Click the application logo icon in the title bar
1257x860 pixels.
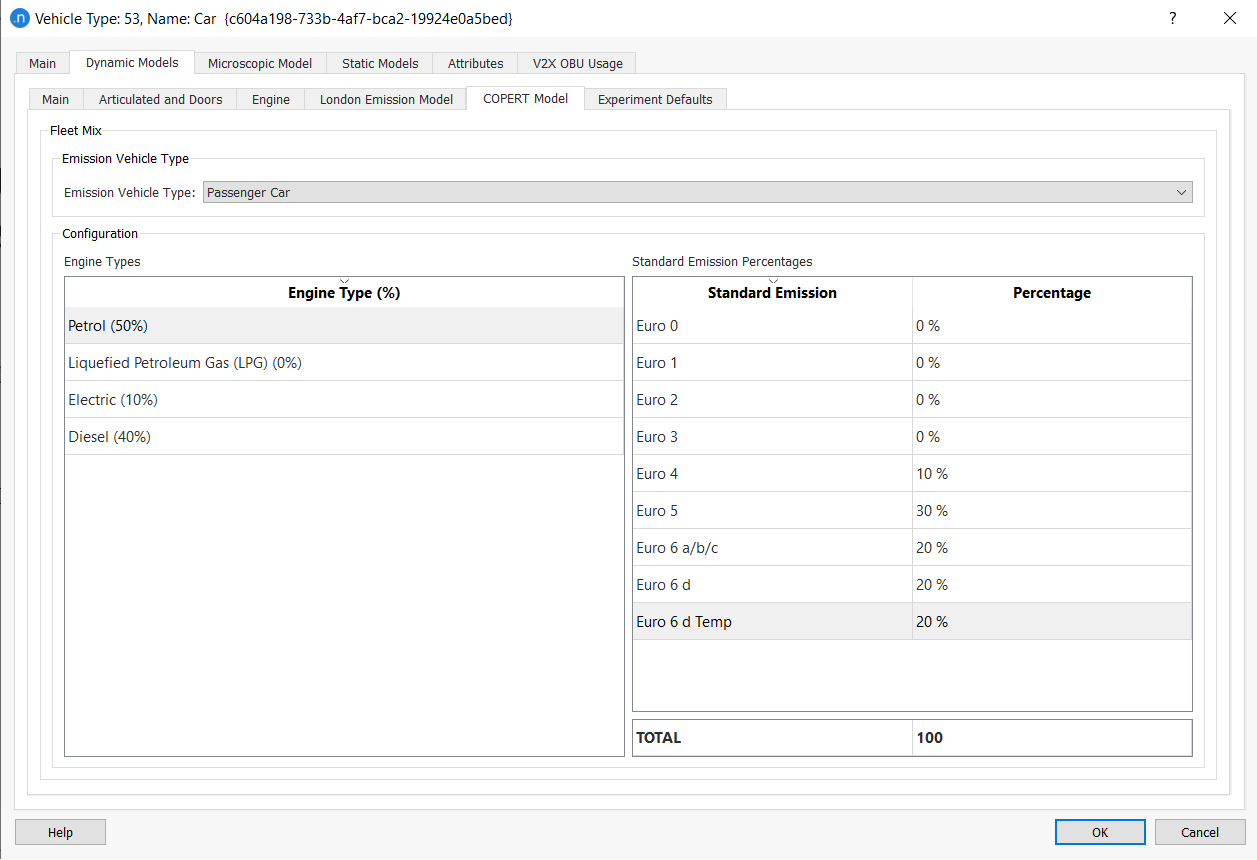click(20, 18)
